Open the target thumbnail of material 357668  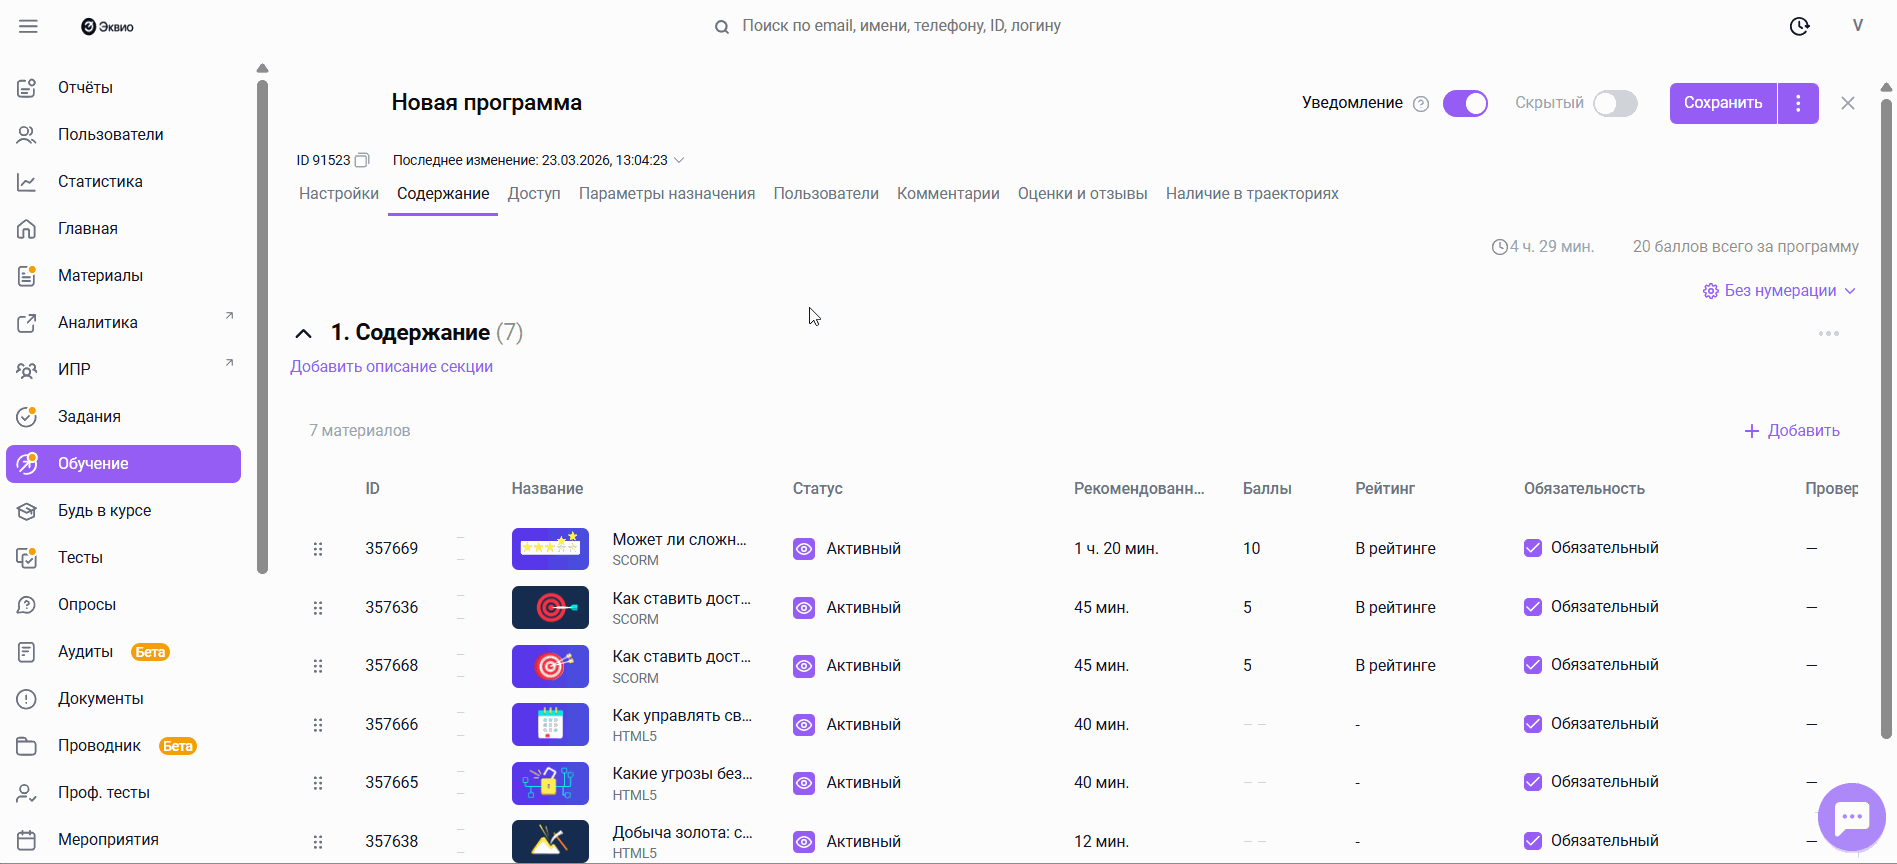point(550,666)
